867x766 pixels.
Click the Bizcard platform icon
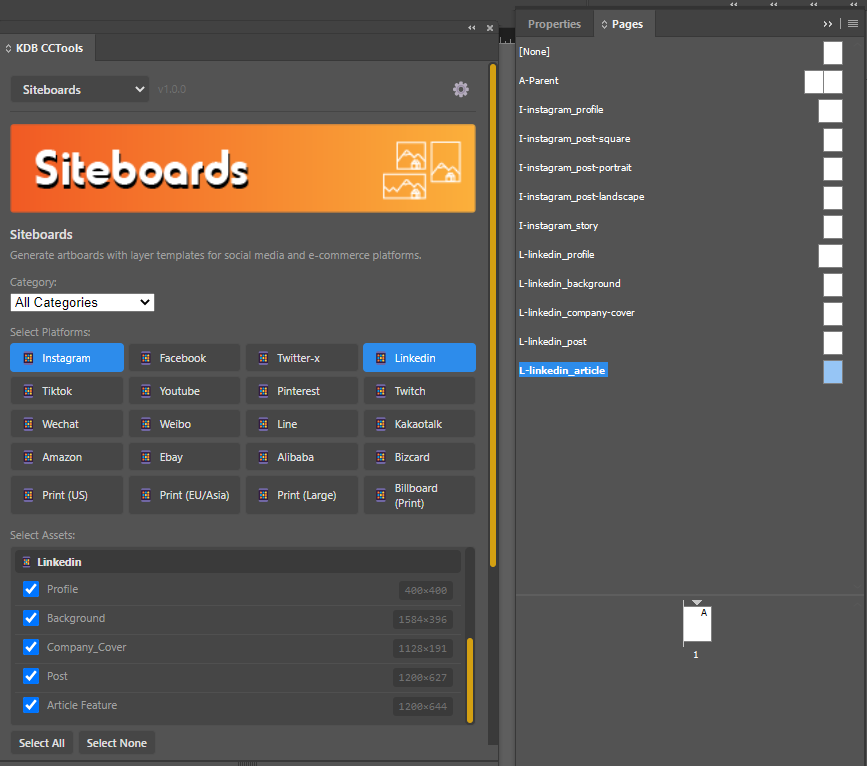click(x=381, y=457)
